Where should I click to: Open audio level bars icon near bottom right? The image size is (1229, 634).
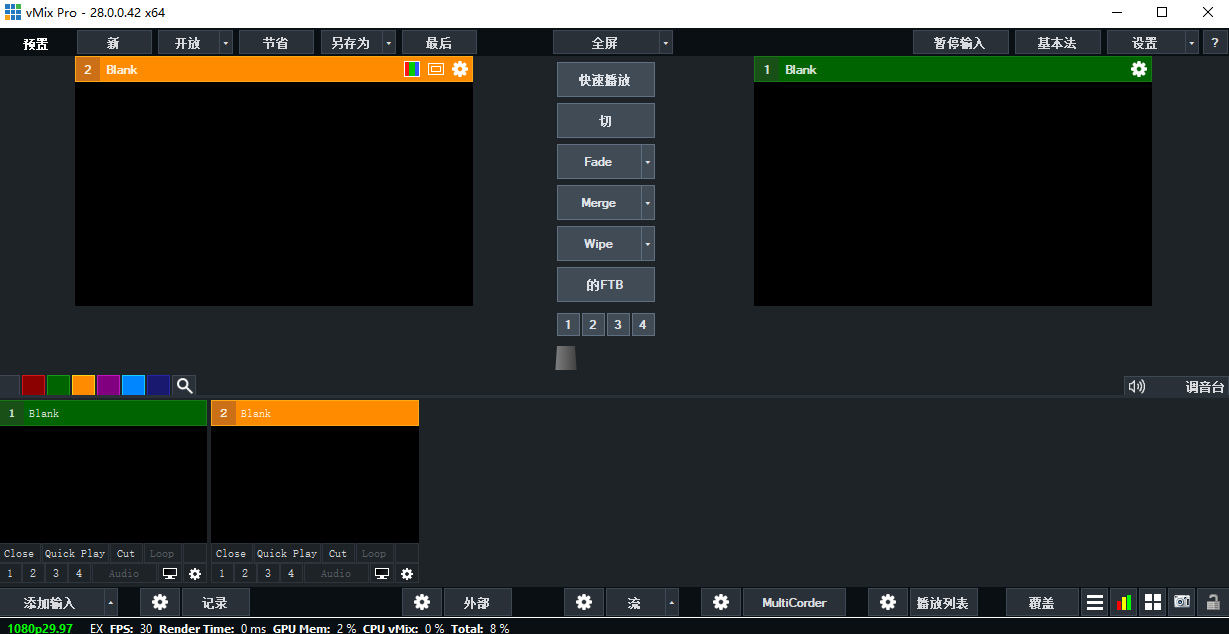tap(1124, 602)
